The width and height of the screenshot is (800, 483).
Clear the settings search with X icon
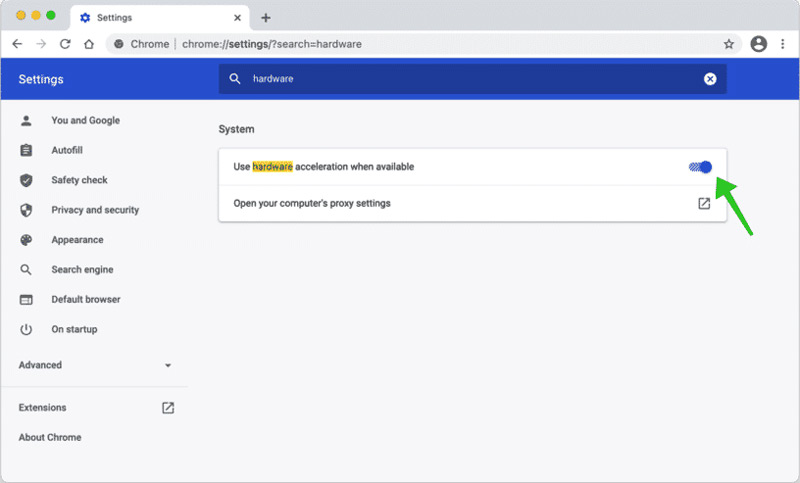(710, 79)
